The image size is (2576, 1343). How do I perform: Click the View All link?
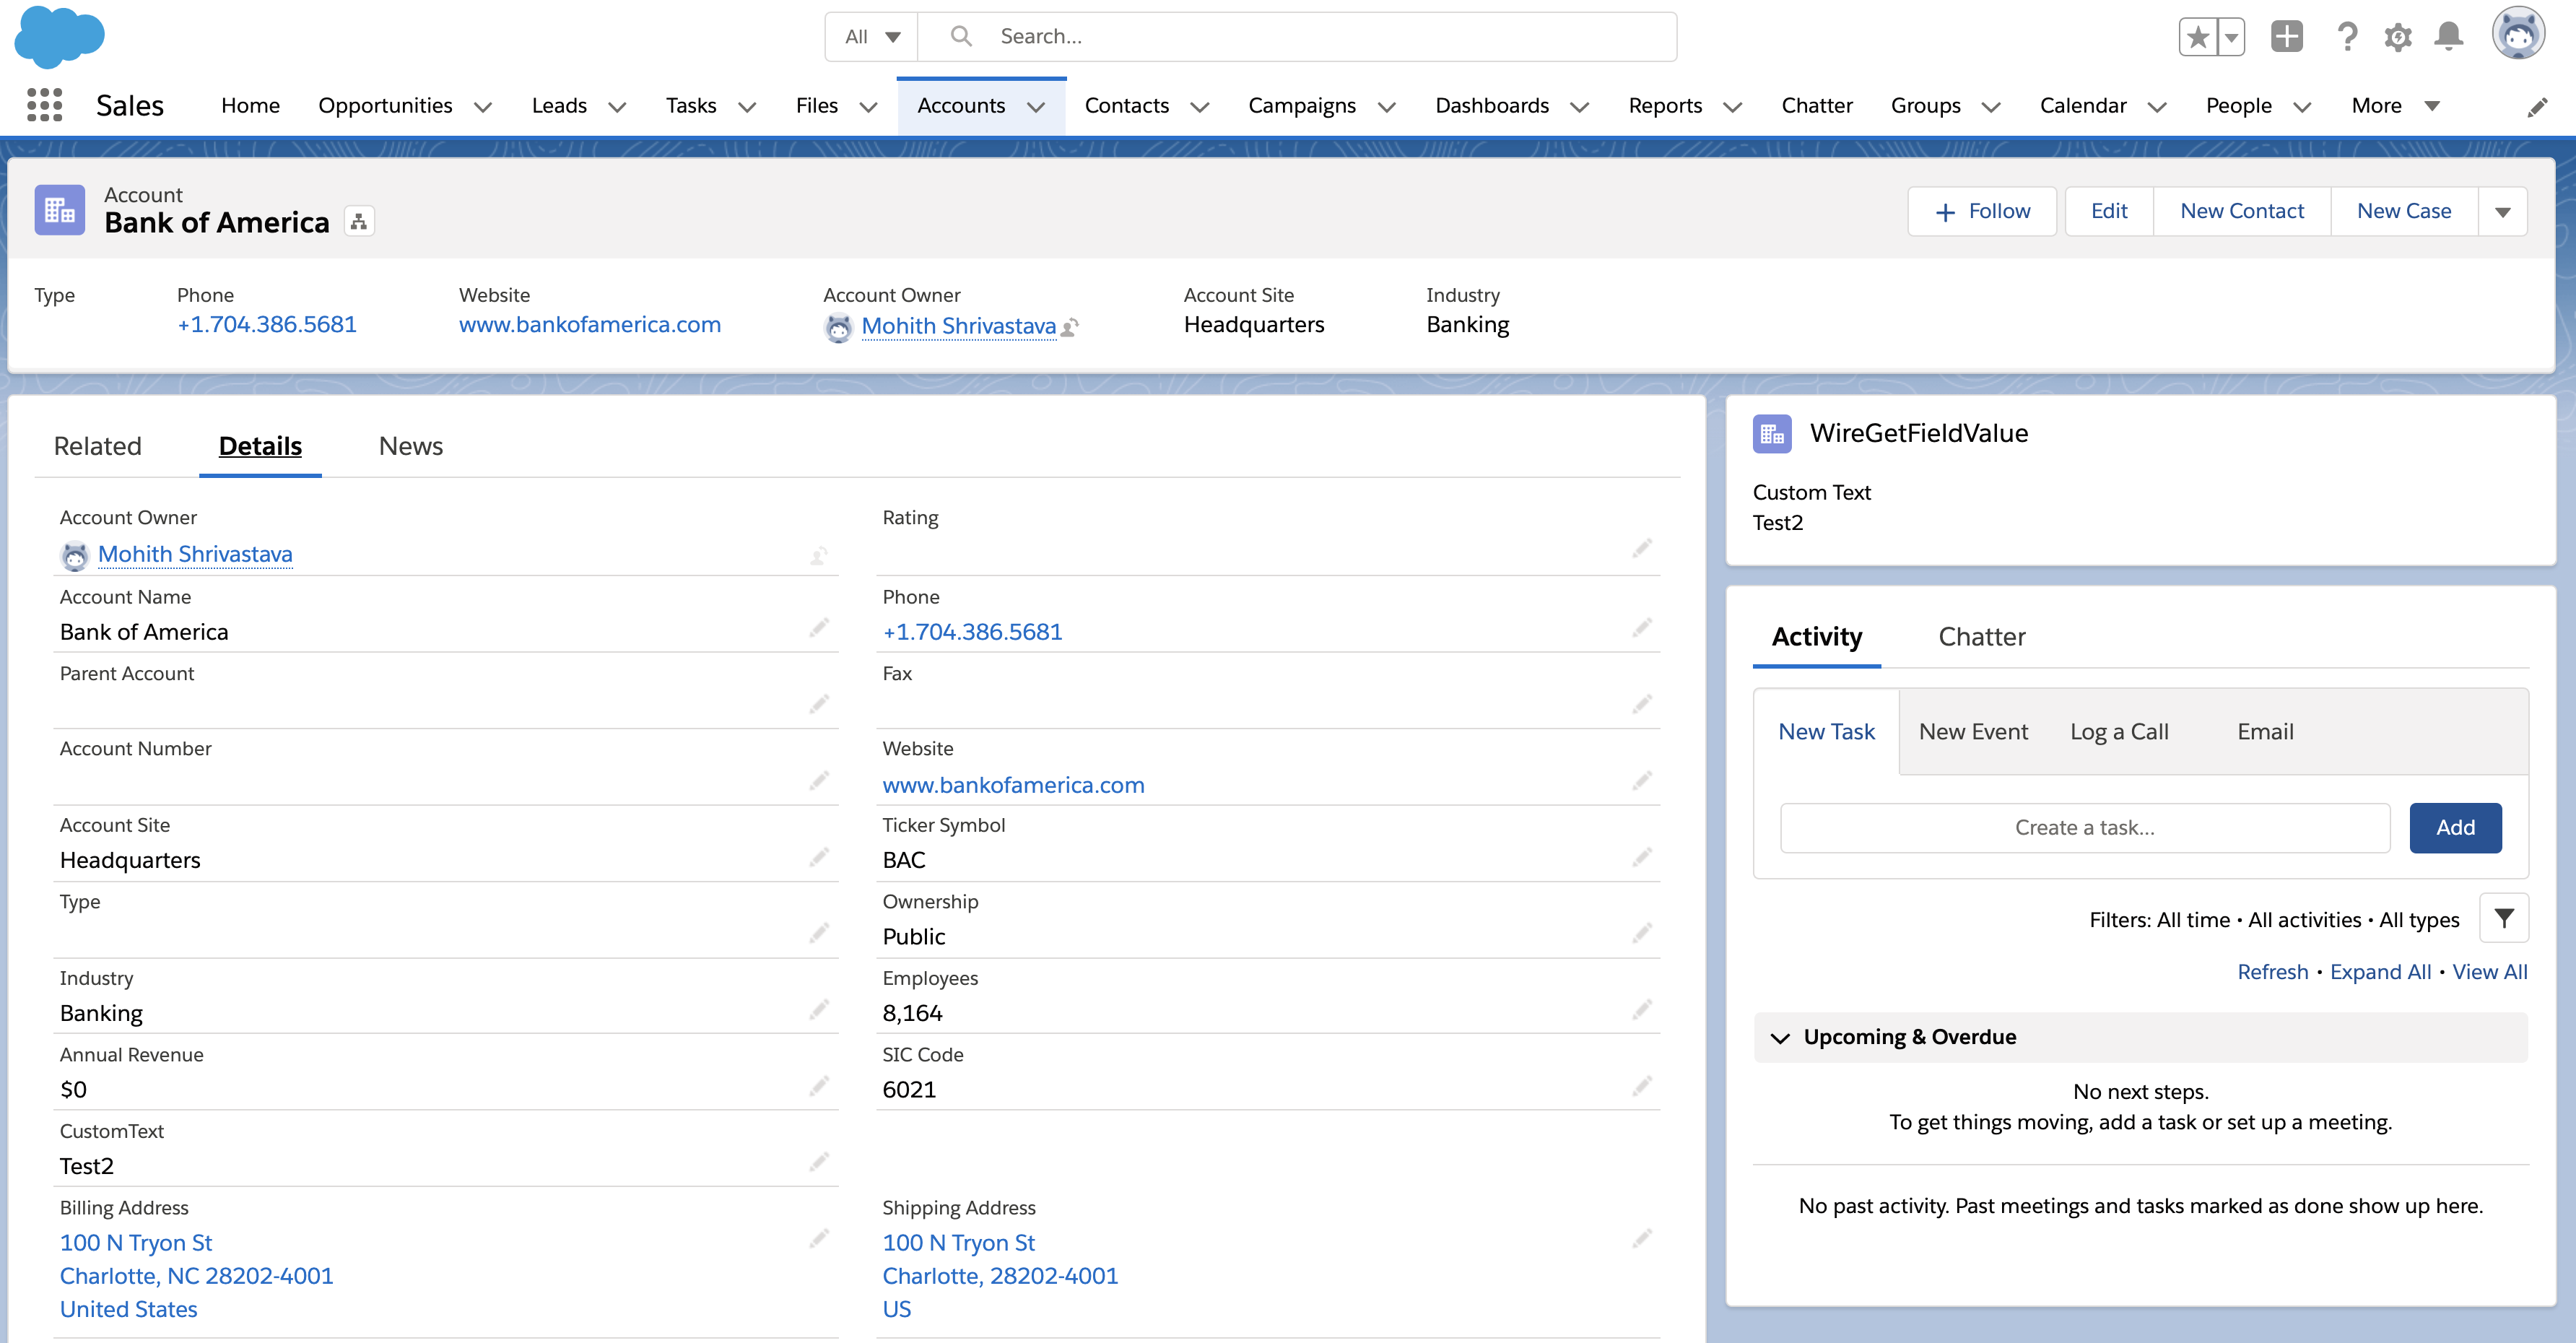(x=2490, y=972)
